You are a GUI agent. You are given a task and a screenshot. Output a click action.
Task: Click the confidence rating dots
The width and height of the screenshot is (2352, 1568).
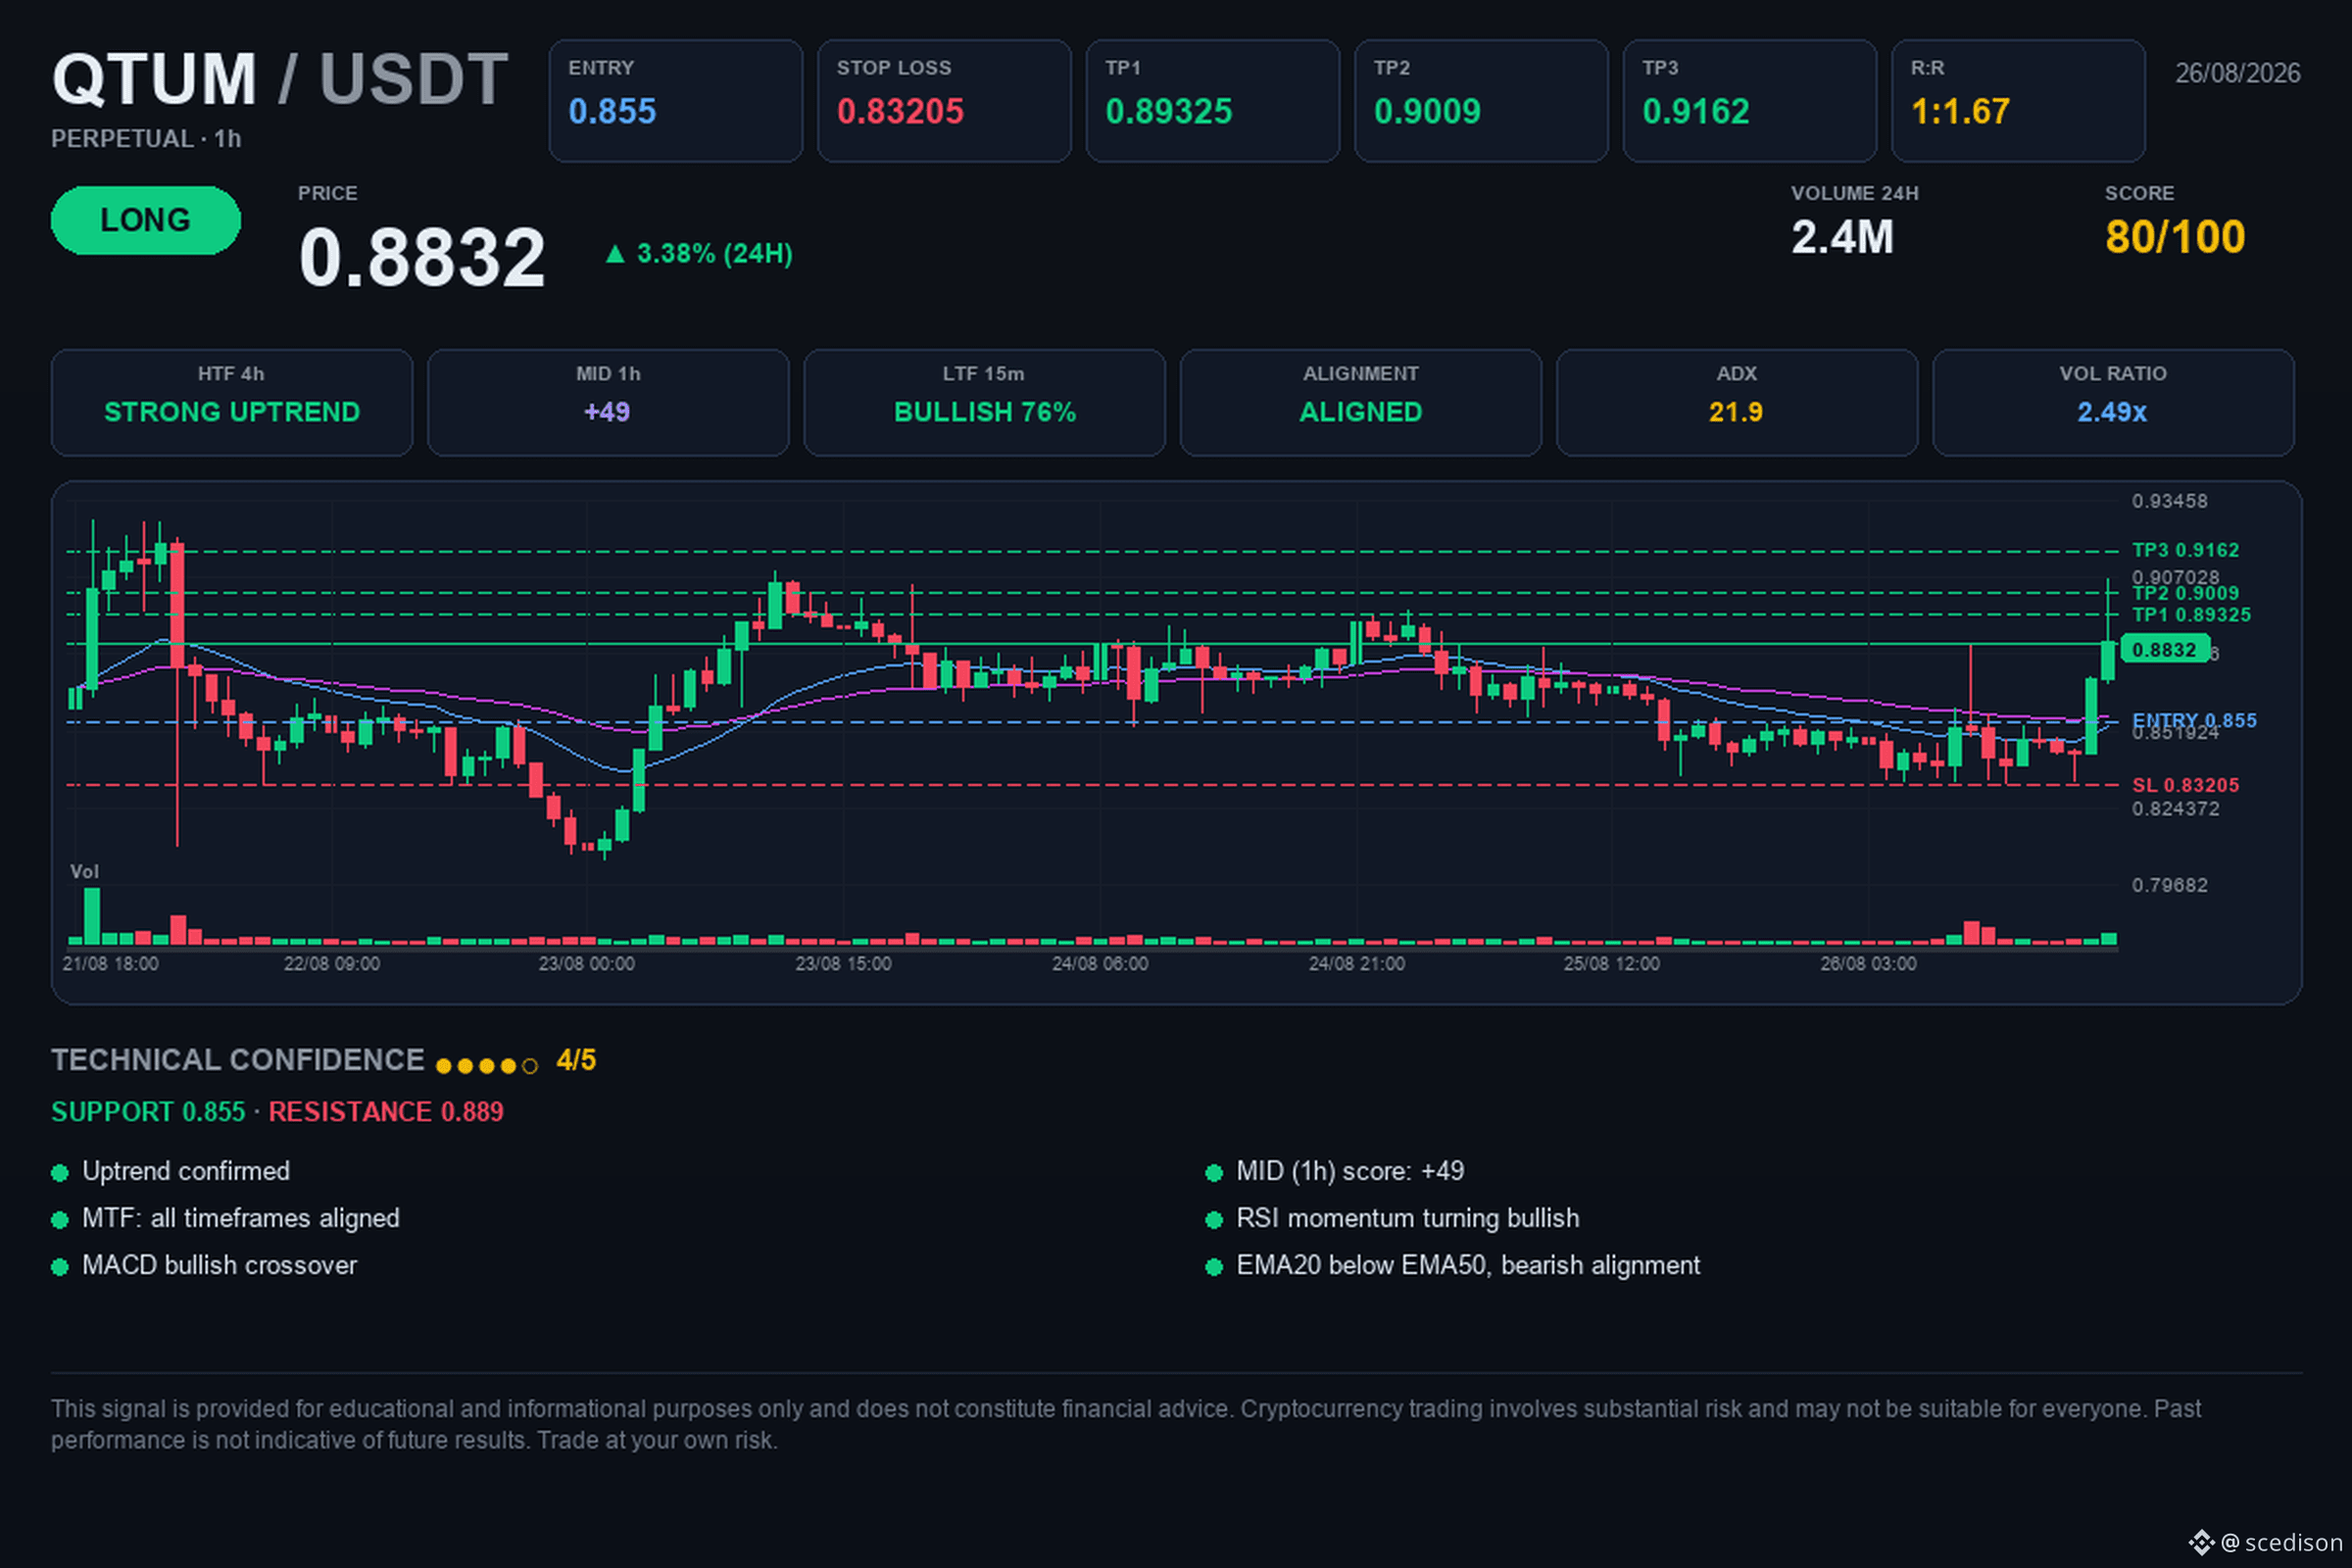coord(487,1066)
